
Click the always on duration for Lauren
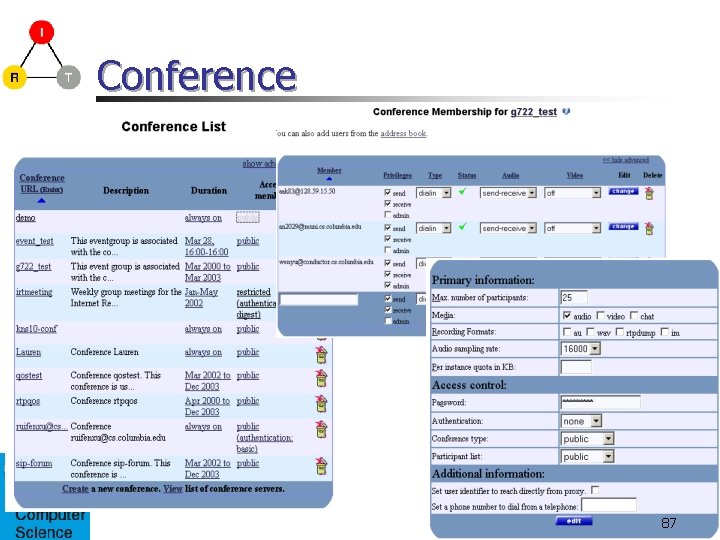203,352
